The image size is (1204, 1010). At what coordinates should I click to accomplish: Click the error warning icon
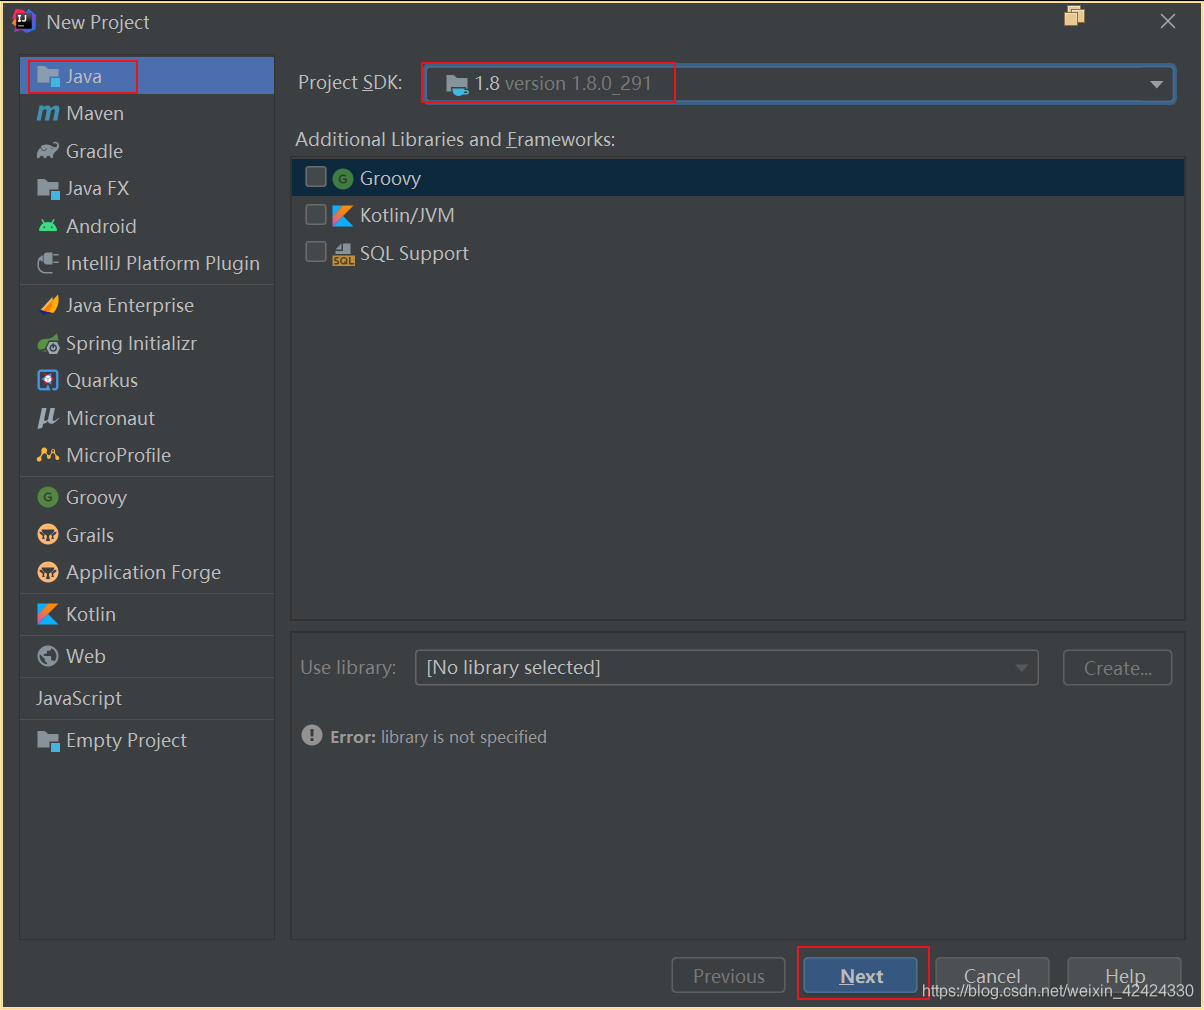(x=312, y=736)
